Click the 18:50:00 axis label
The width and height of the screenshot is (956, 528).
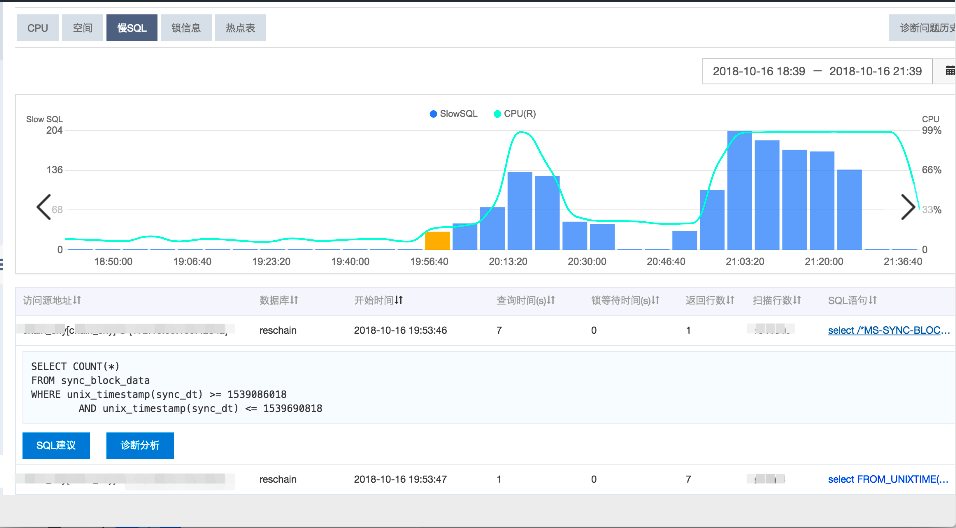(113, 262)
